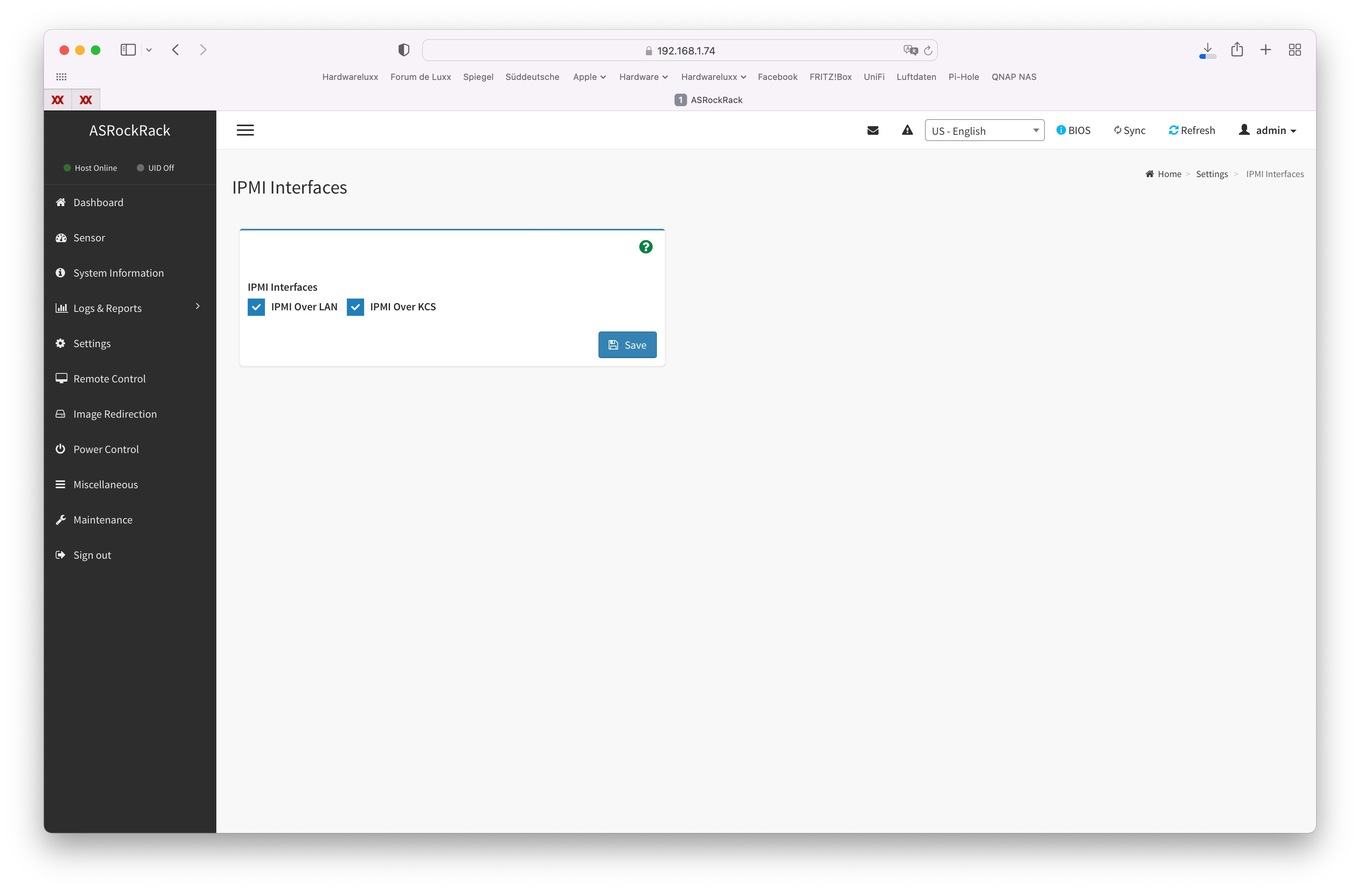Go to Settings via breadcrumb link
Viewport: 1360px width, 891px height.
[x=1211, y=174]
